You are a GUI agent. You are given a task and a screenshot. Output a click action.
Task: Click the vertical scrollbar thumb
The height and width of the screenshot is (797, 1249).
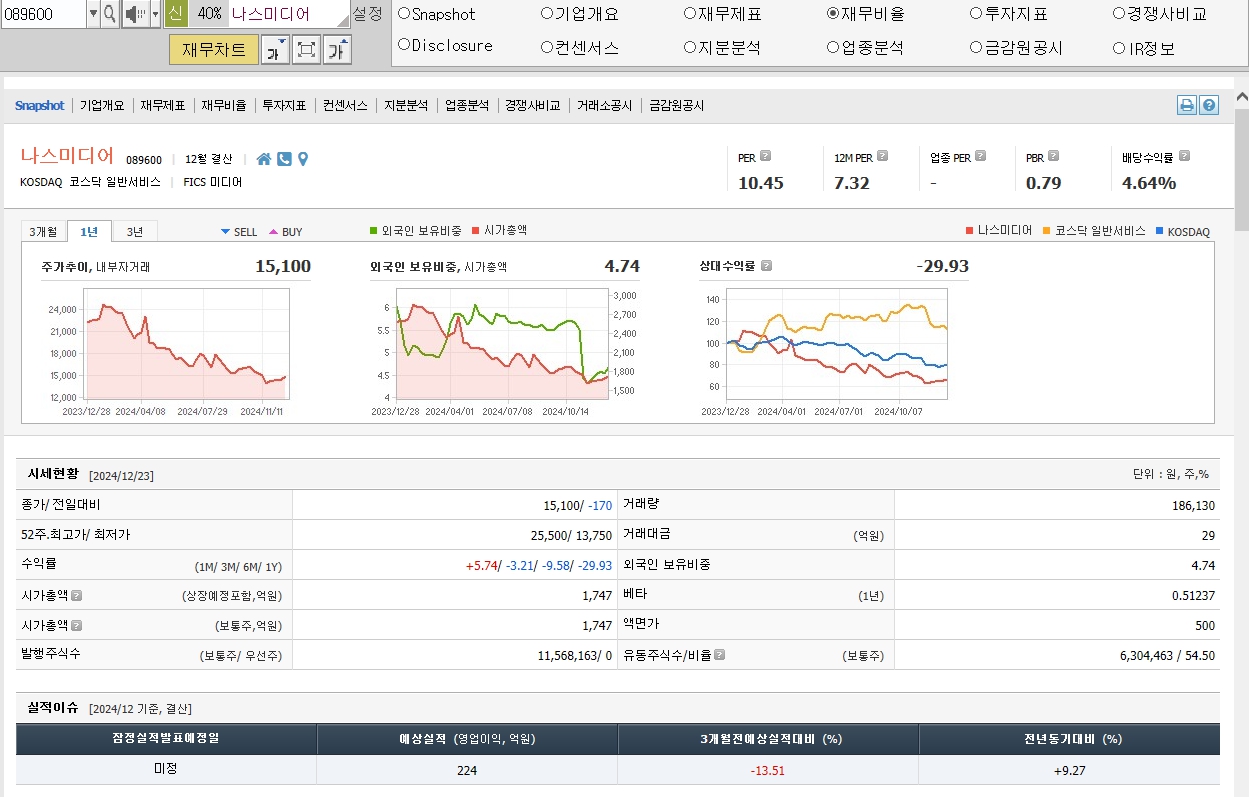(1241, 168)
